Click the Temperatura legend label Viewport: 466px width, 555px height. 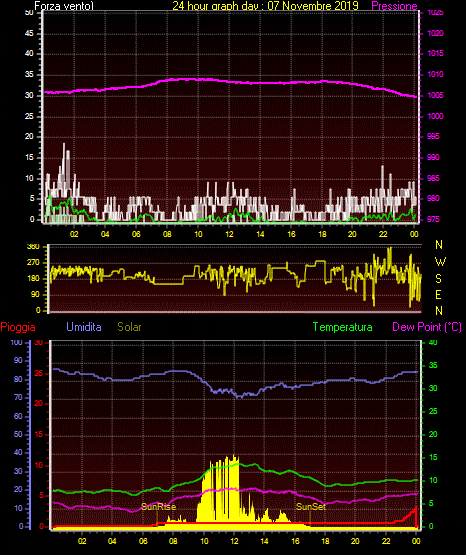(x=343, y=327)
